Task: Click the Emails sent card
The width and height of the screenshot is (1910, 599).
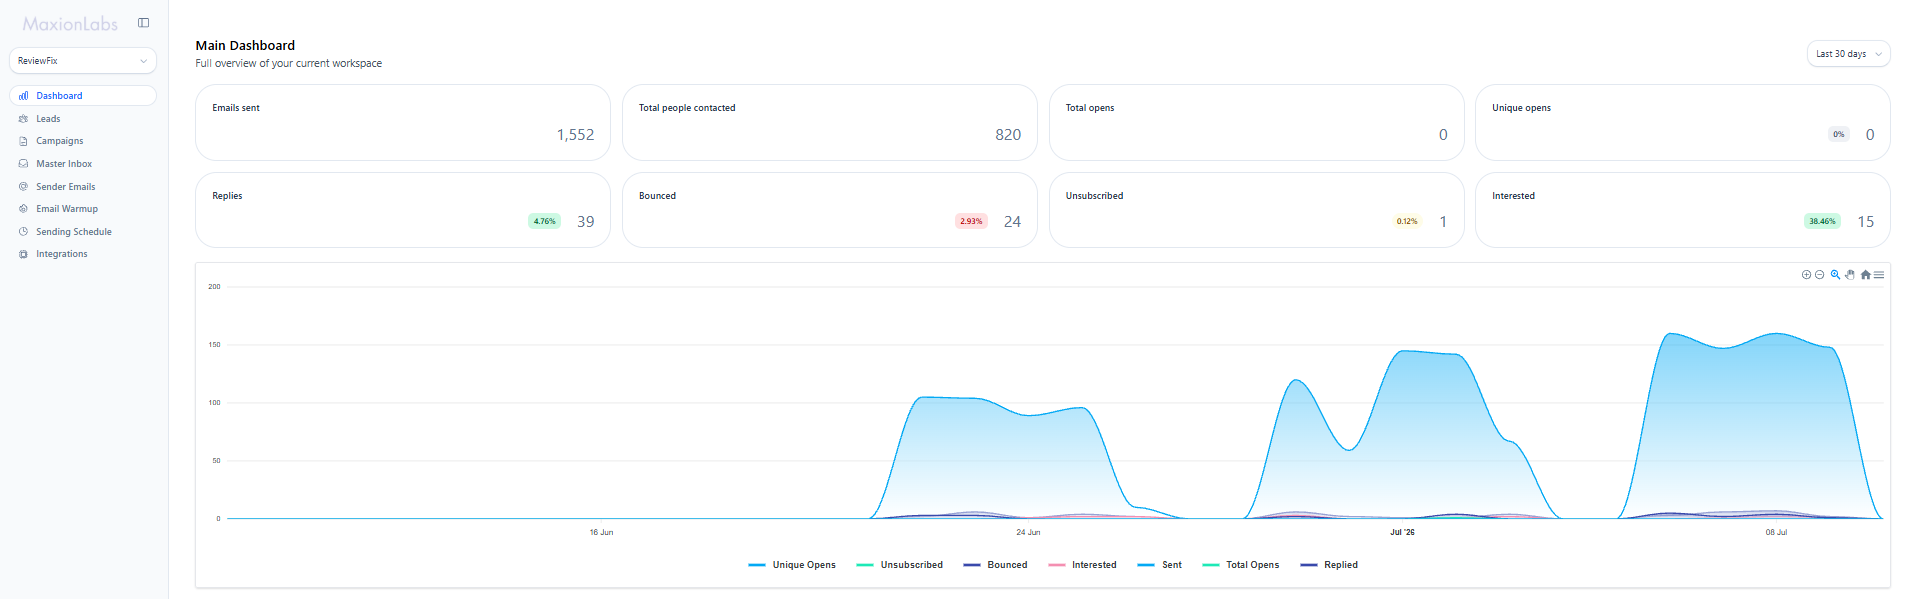Action: (x=403, y=122)
